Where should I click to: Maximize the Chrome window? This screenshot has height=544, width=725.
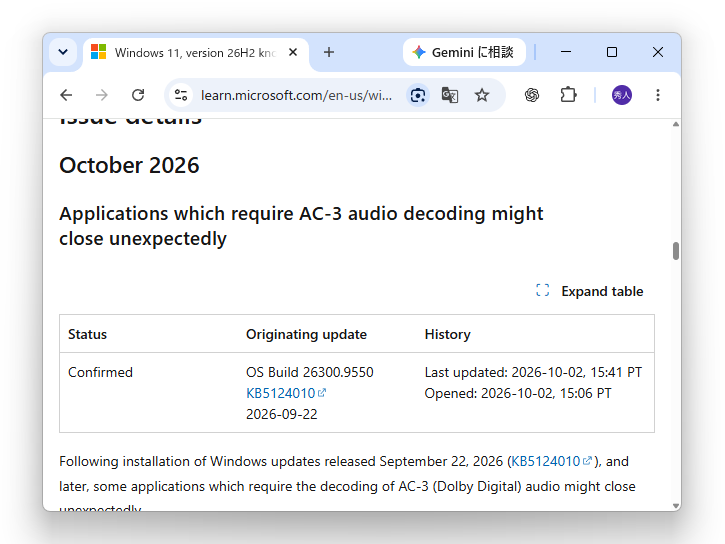click(612, 52)
